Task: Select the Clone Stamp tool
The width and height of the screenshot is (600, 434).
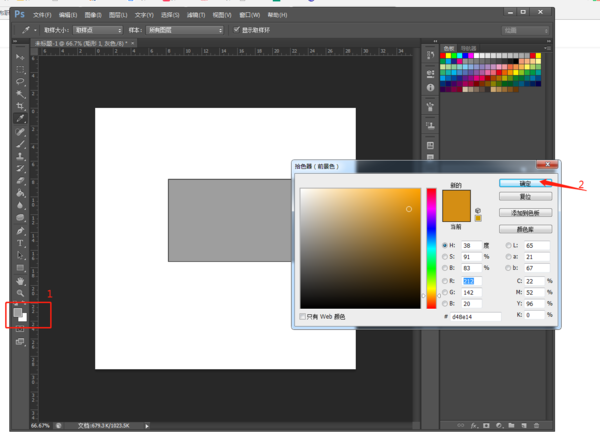Action: pos(20,156)
